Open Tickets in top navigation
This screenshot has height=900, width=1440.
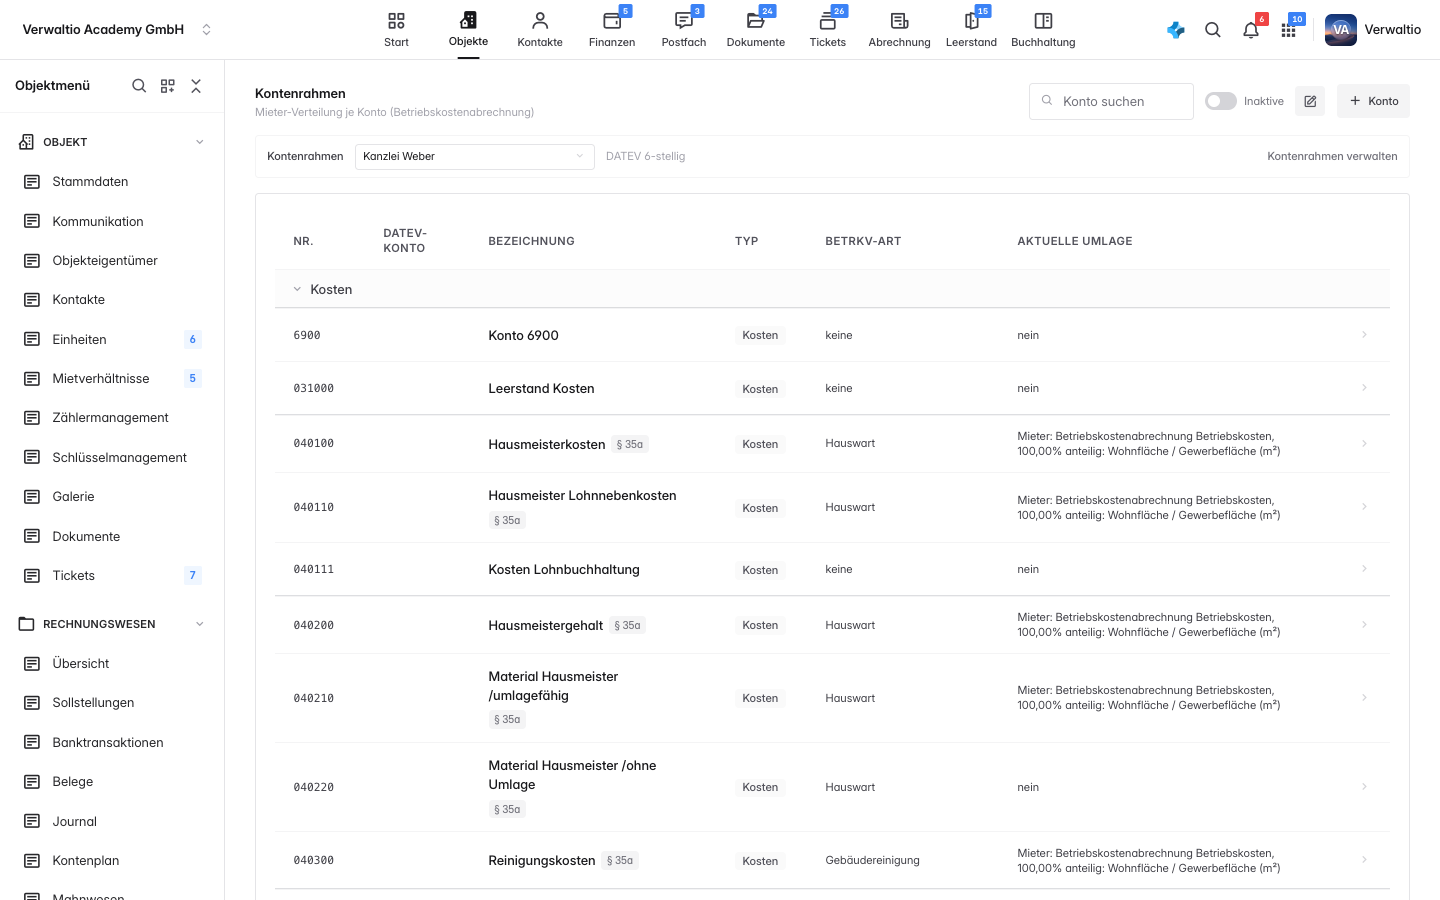point(828,30)
